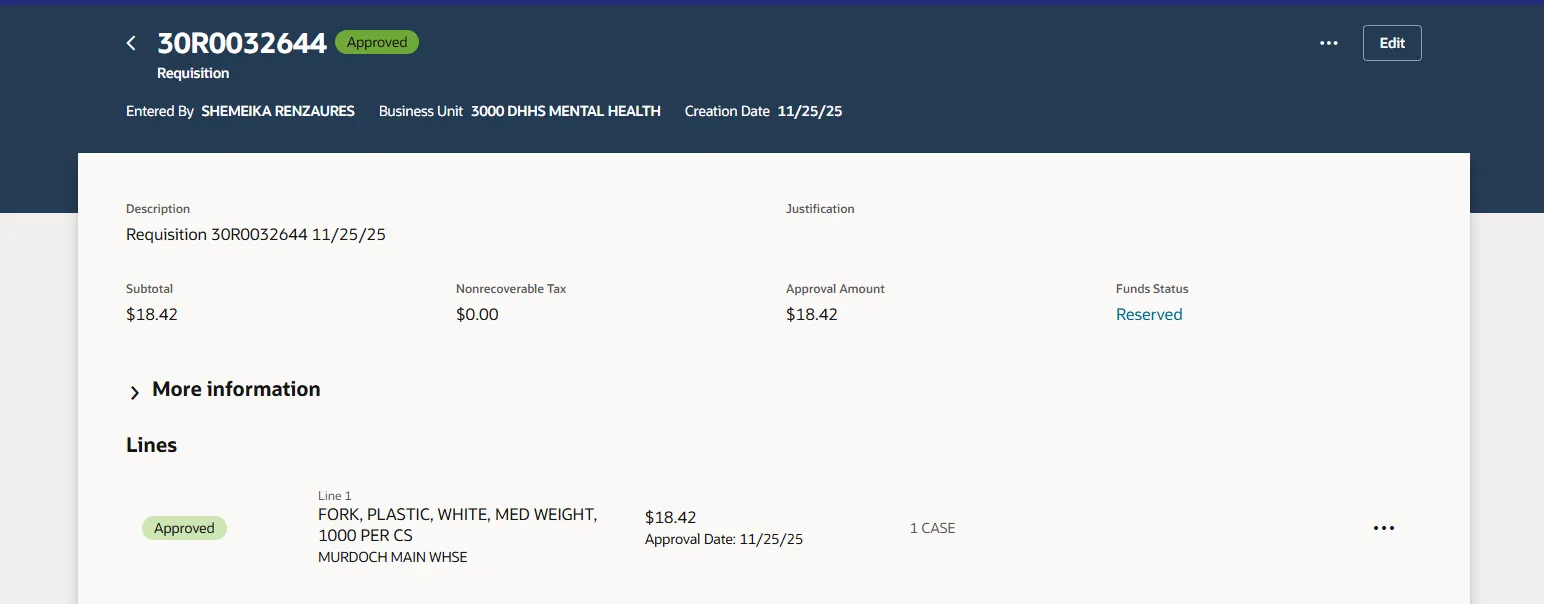Click the requisition Description text
Viewport: 1544px width, 604px height.
[255, 235]
